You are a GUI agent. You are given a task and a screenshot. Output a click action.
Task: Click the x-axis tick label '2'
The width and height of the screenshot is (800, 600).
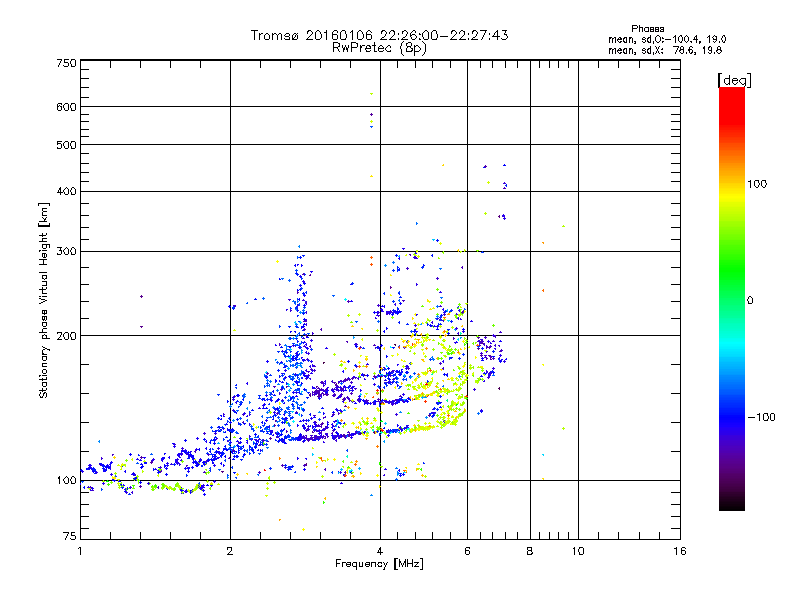click(x=230, y=551)
